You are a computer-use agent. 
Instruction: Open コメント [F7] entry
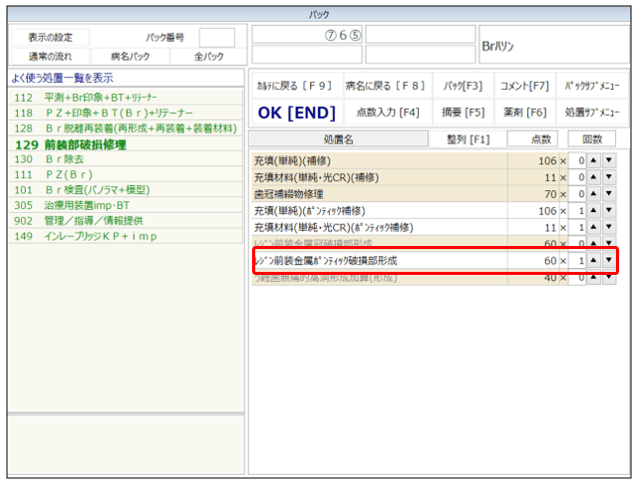point(524,85)
